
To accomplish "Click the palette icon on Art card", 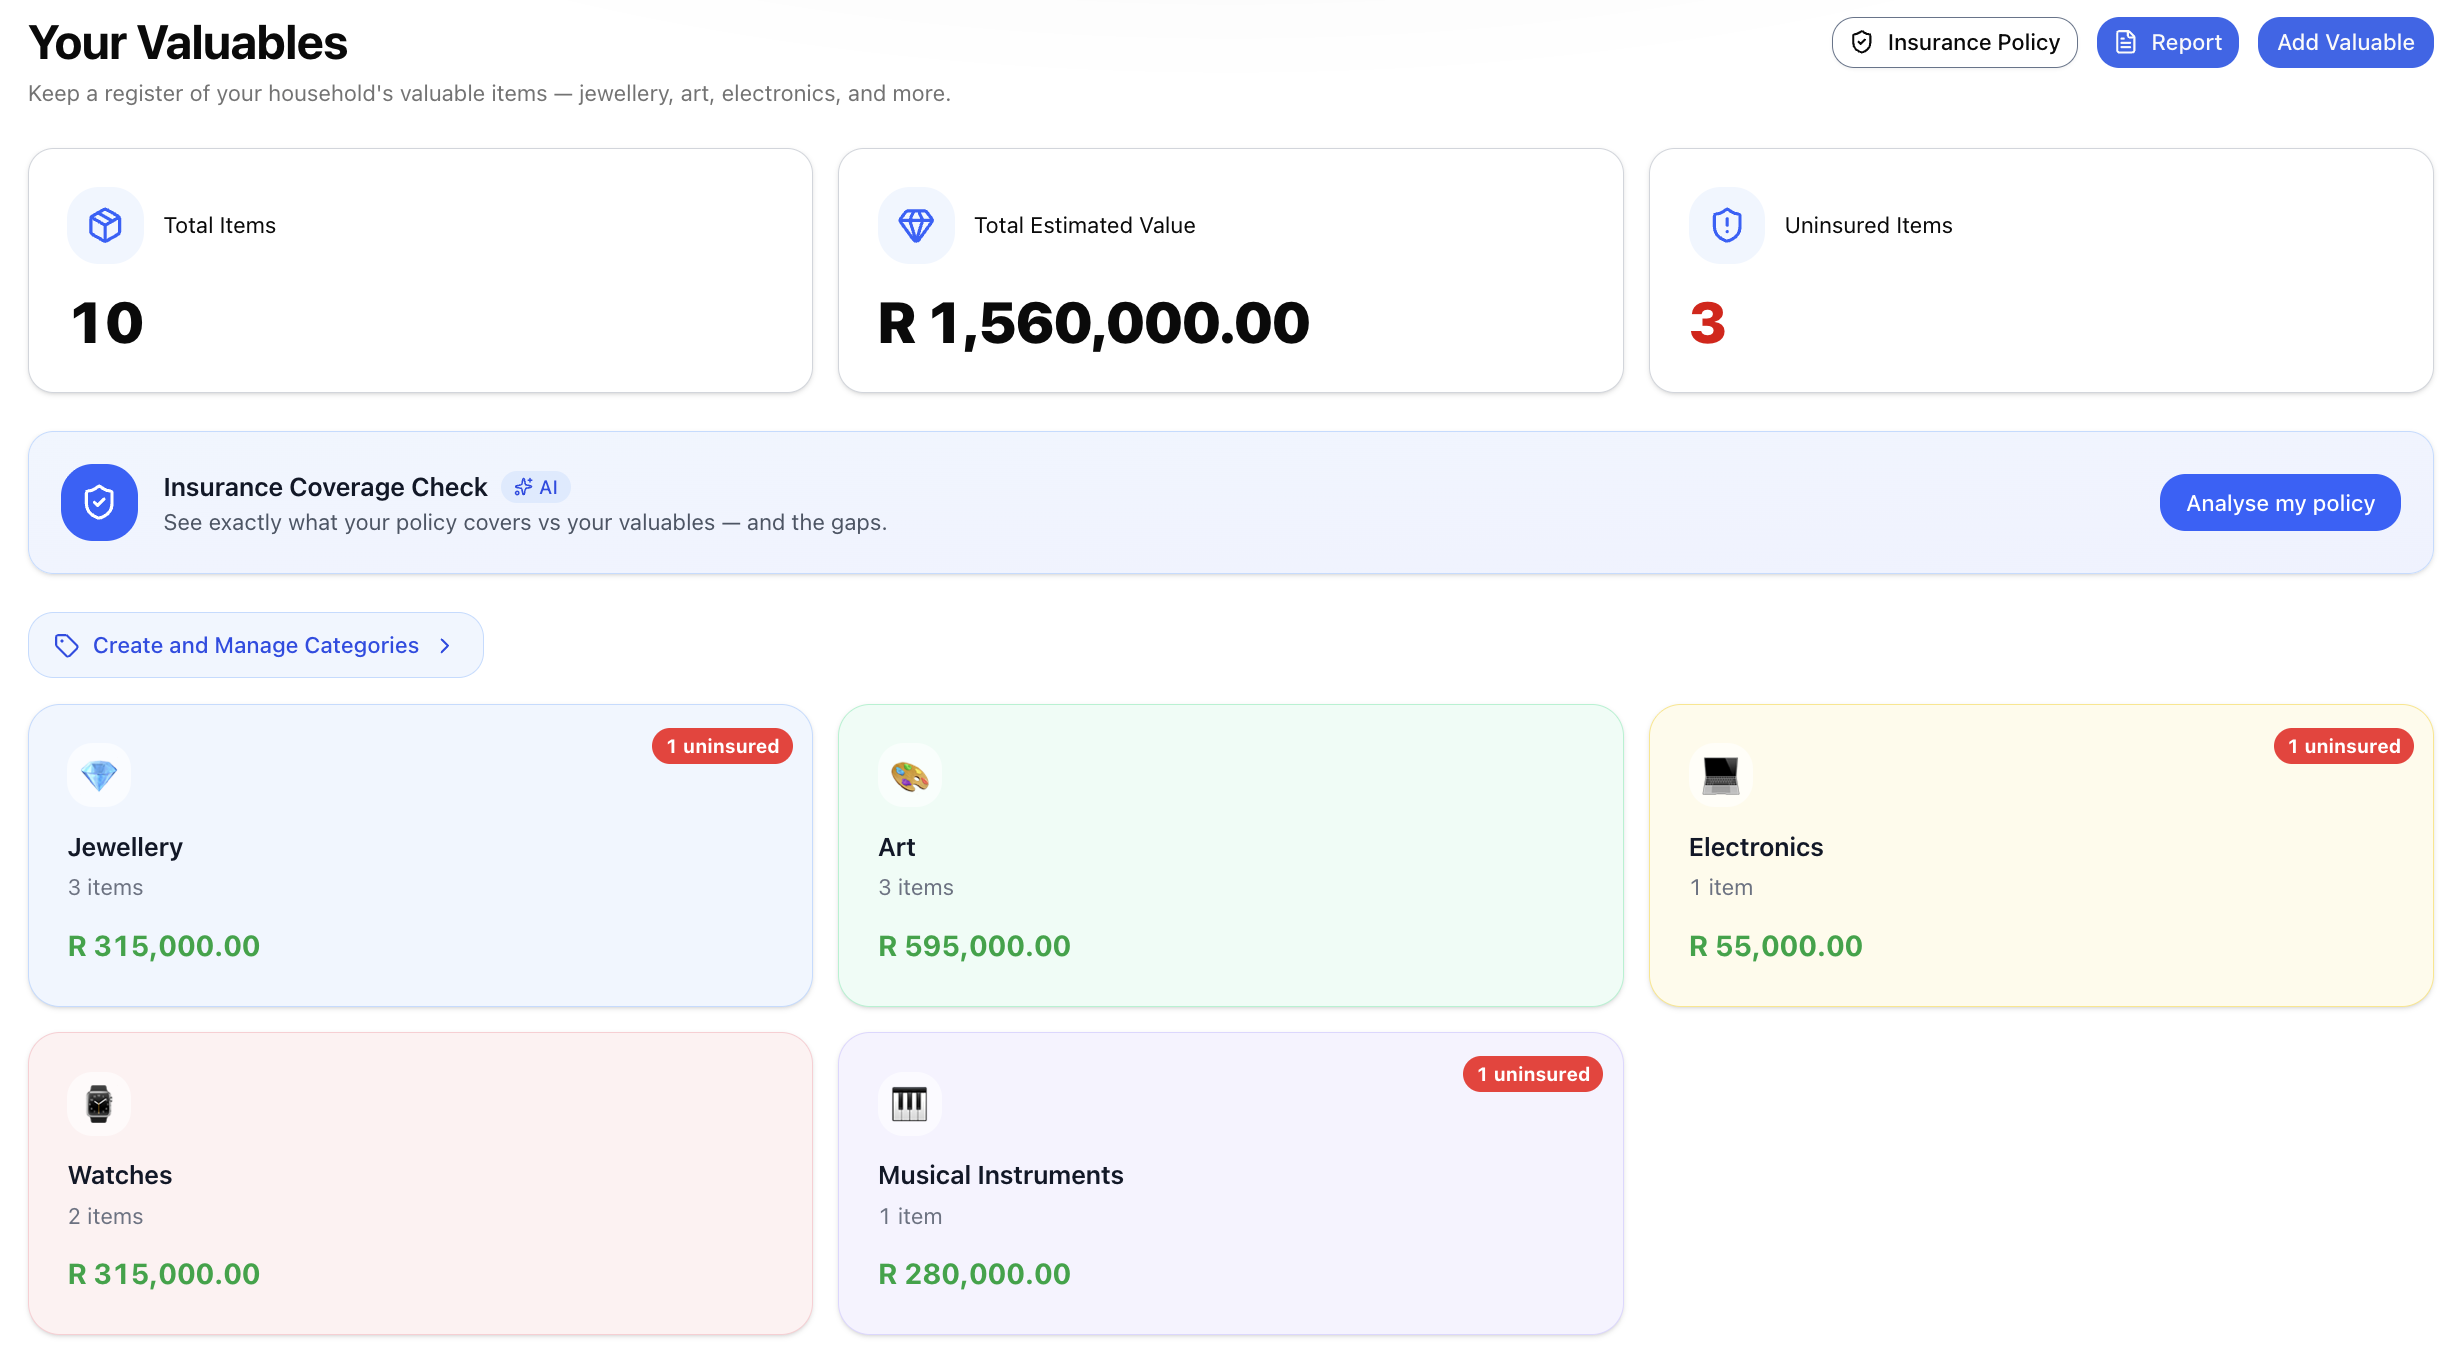I will (910, 775).
